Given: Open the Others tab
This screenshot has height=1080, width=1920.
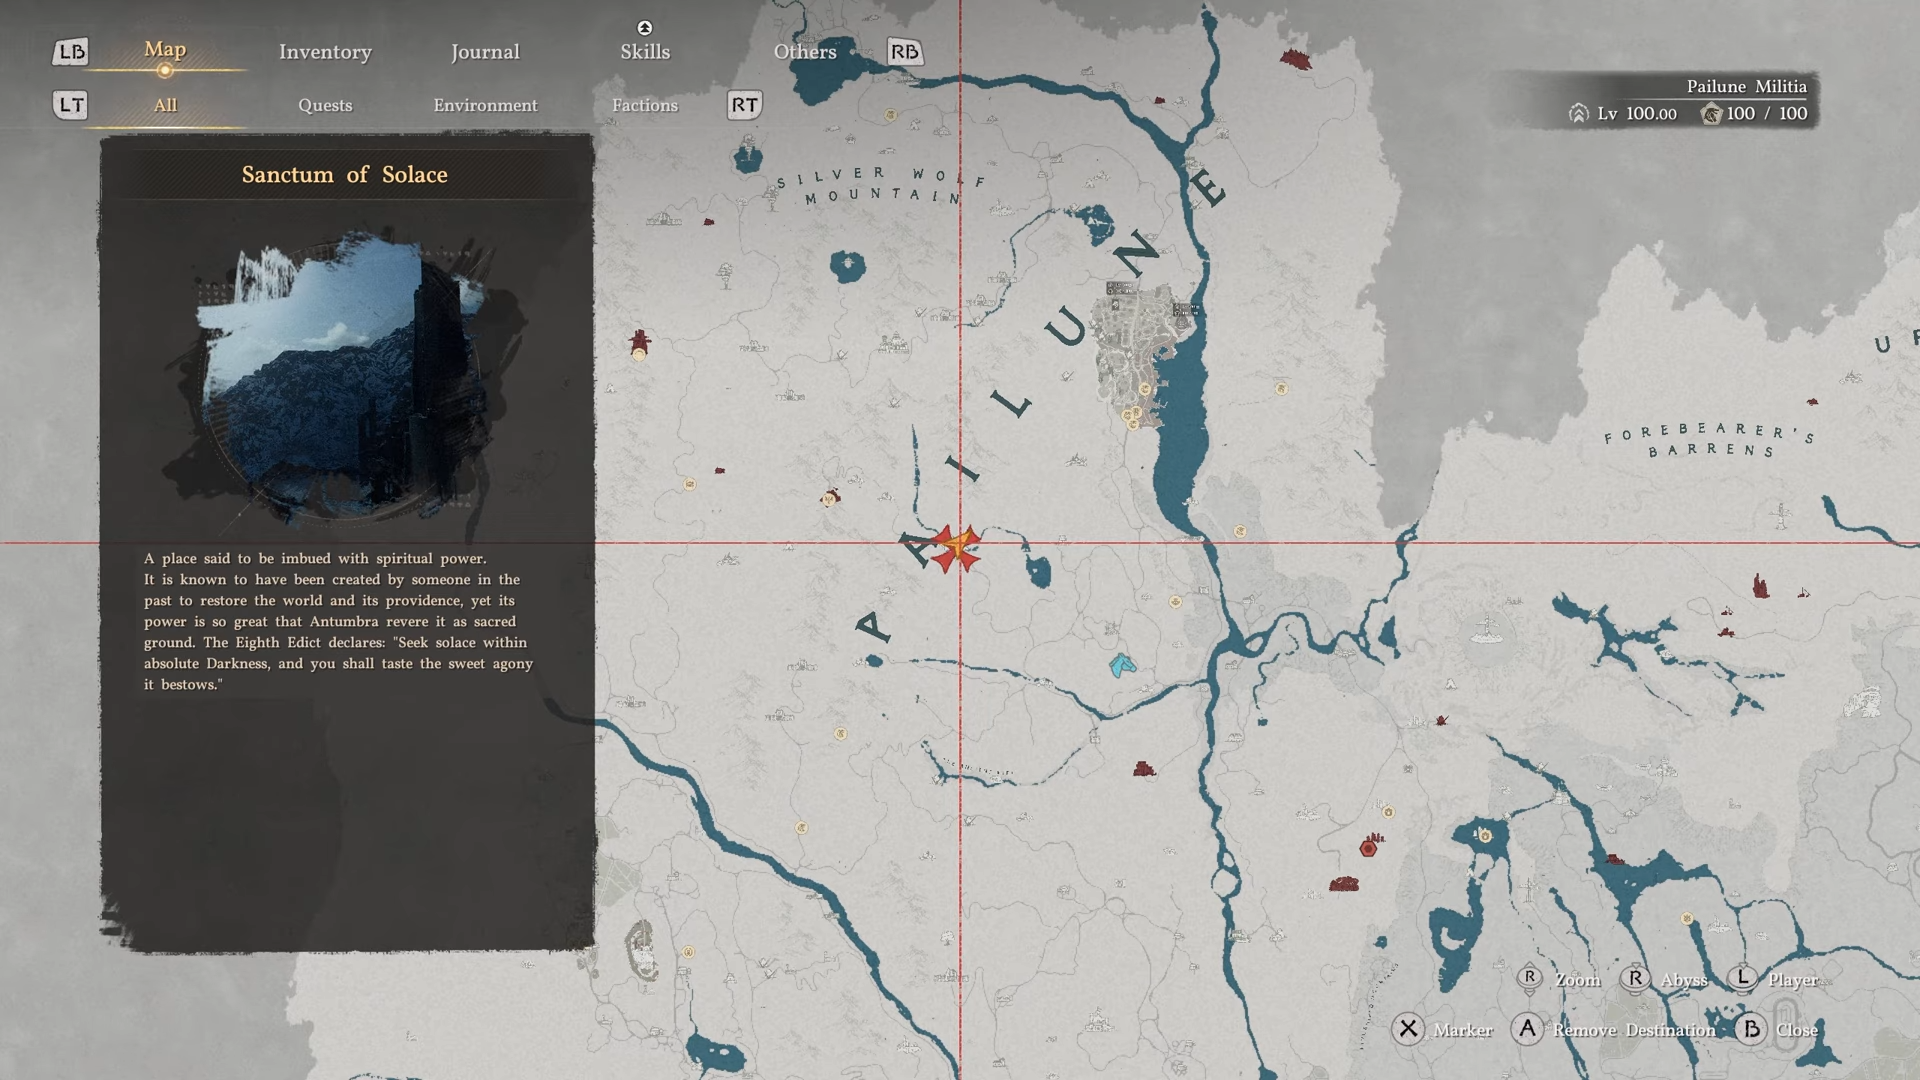Looking at the screenshot, I should (804, 52).
